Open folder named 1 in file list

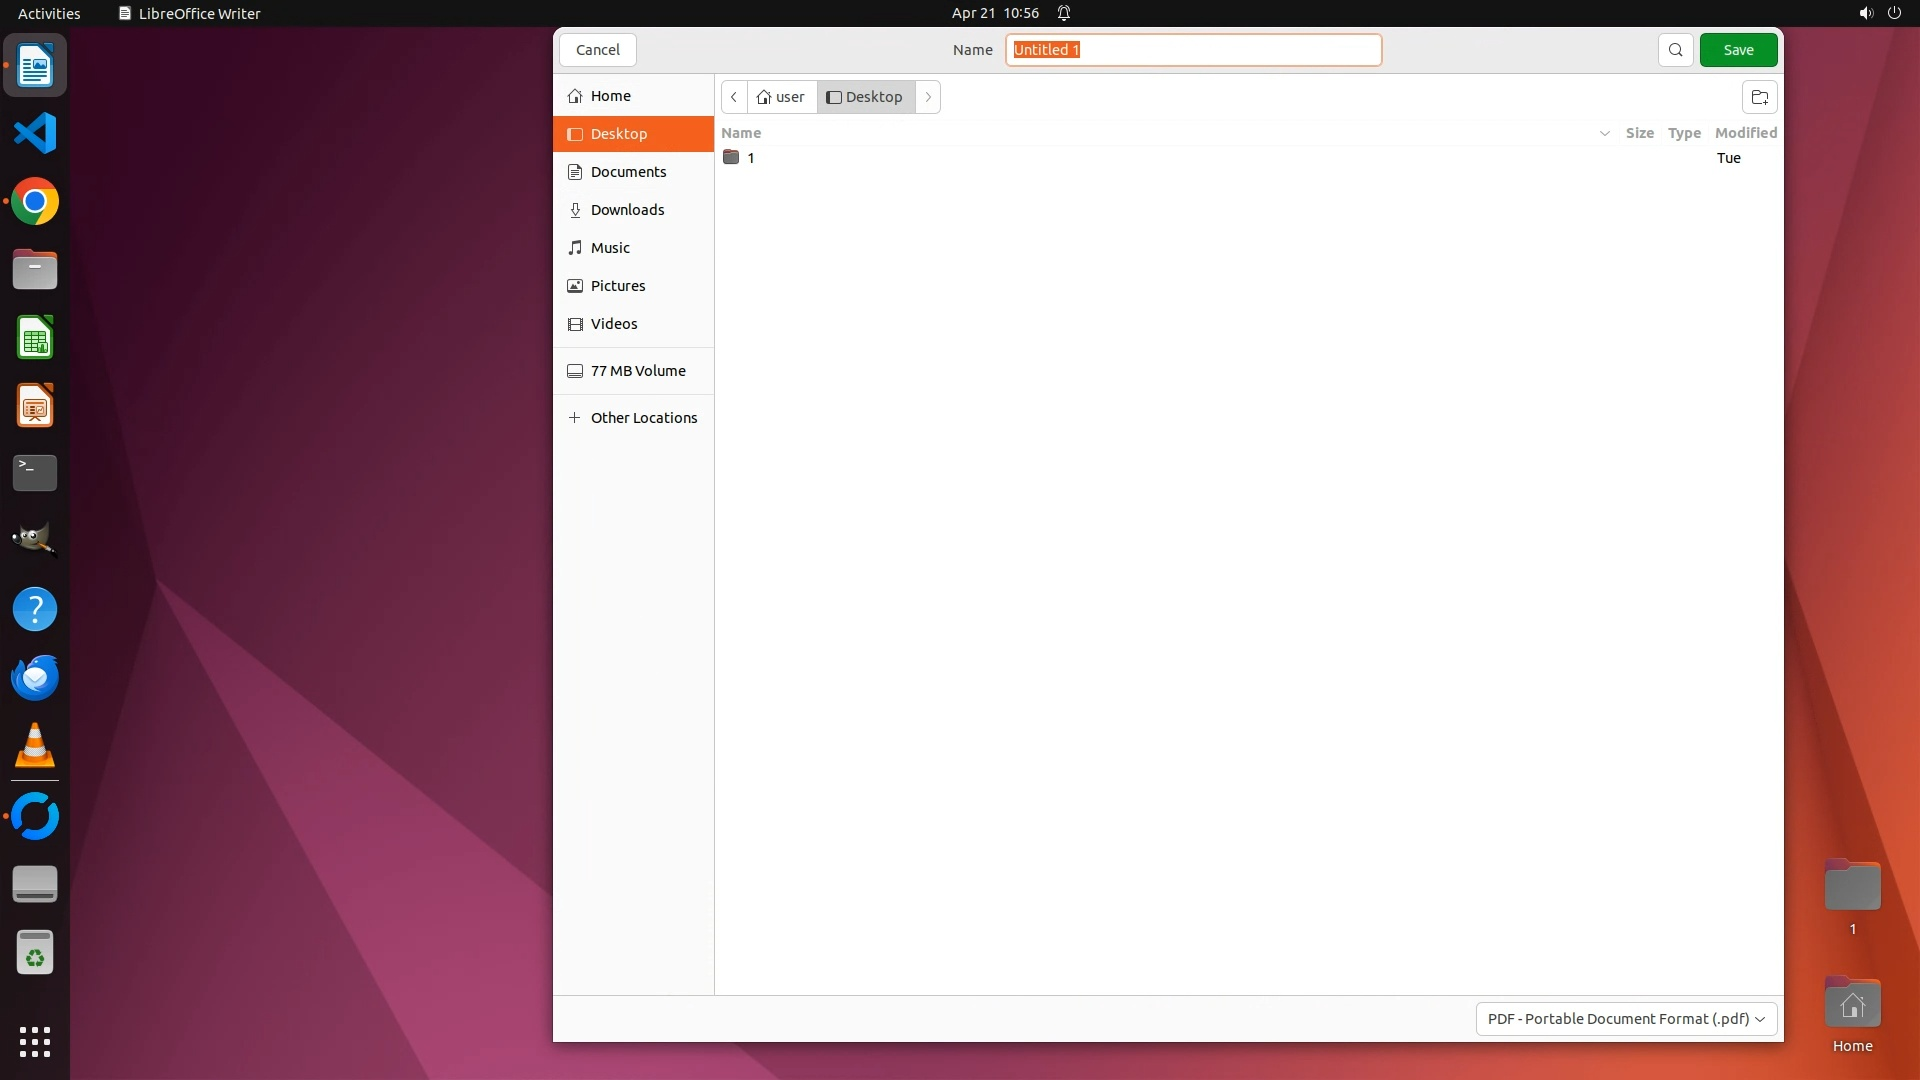(750, 158)
